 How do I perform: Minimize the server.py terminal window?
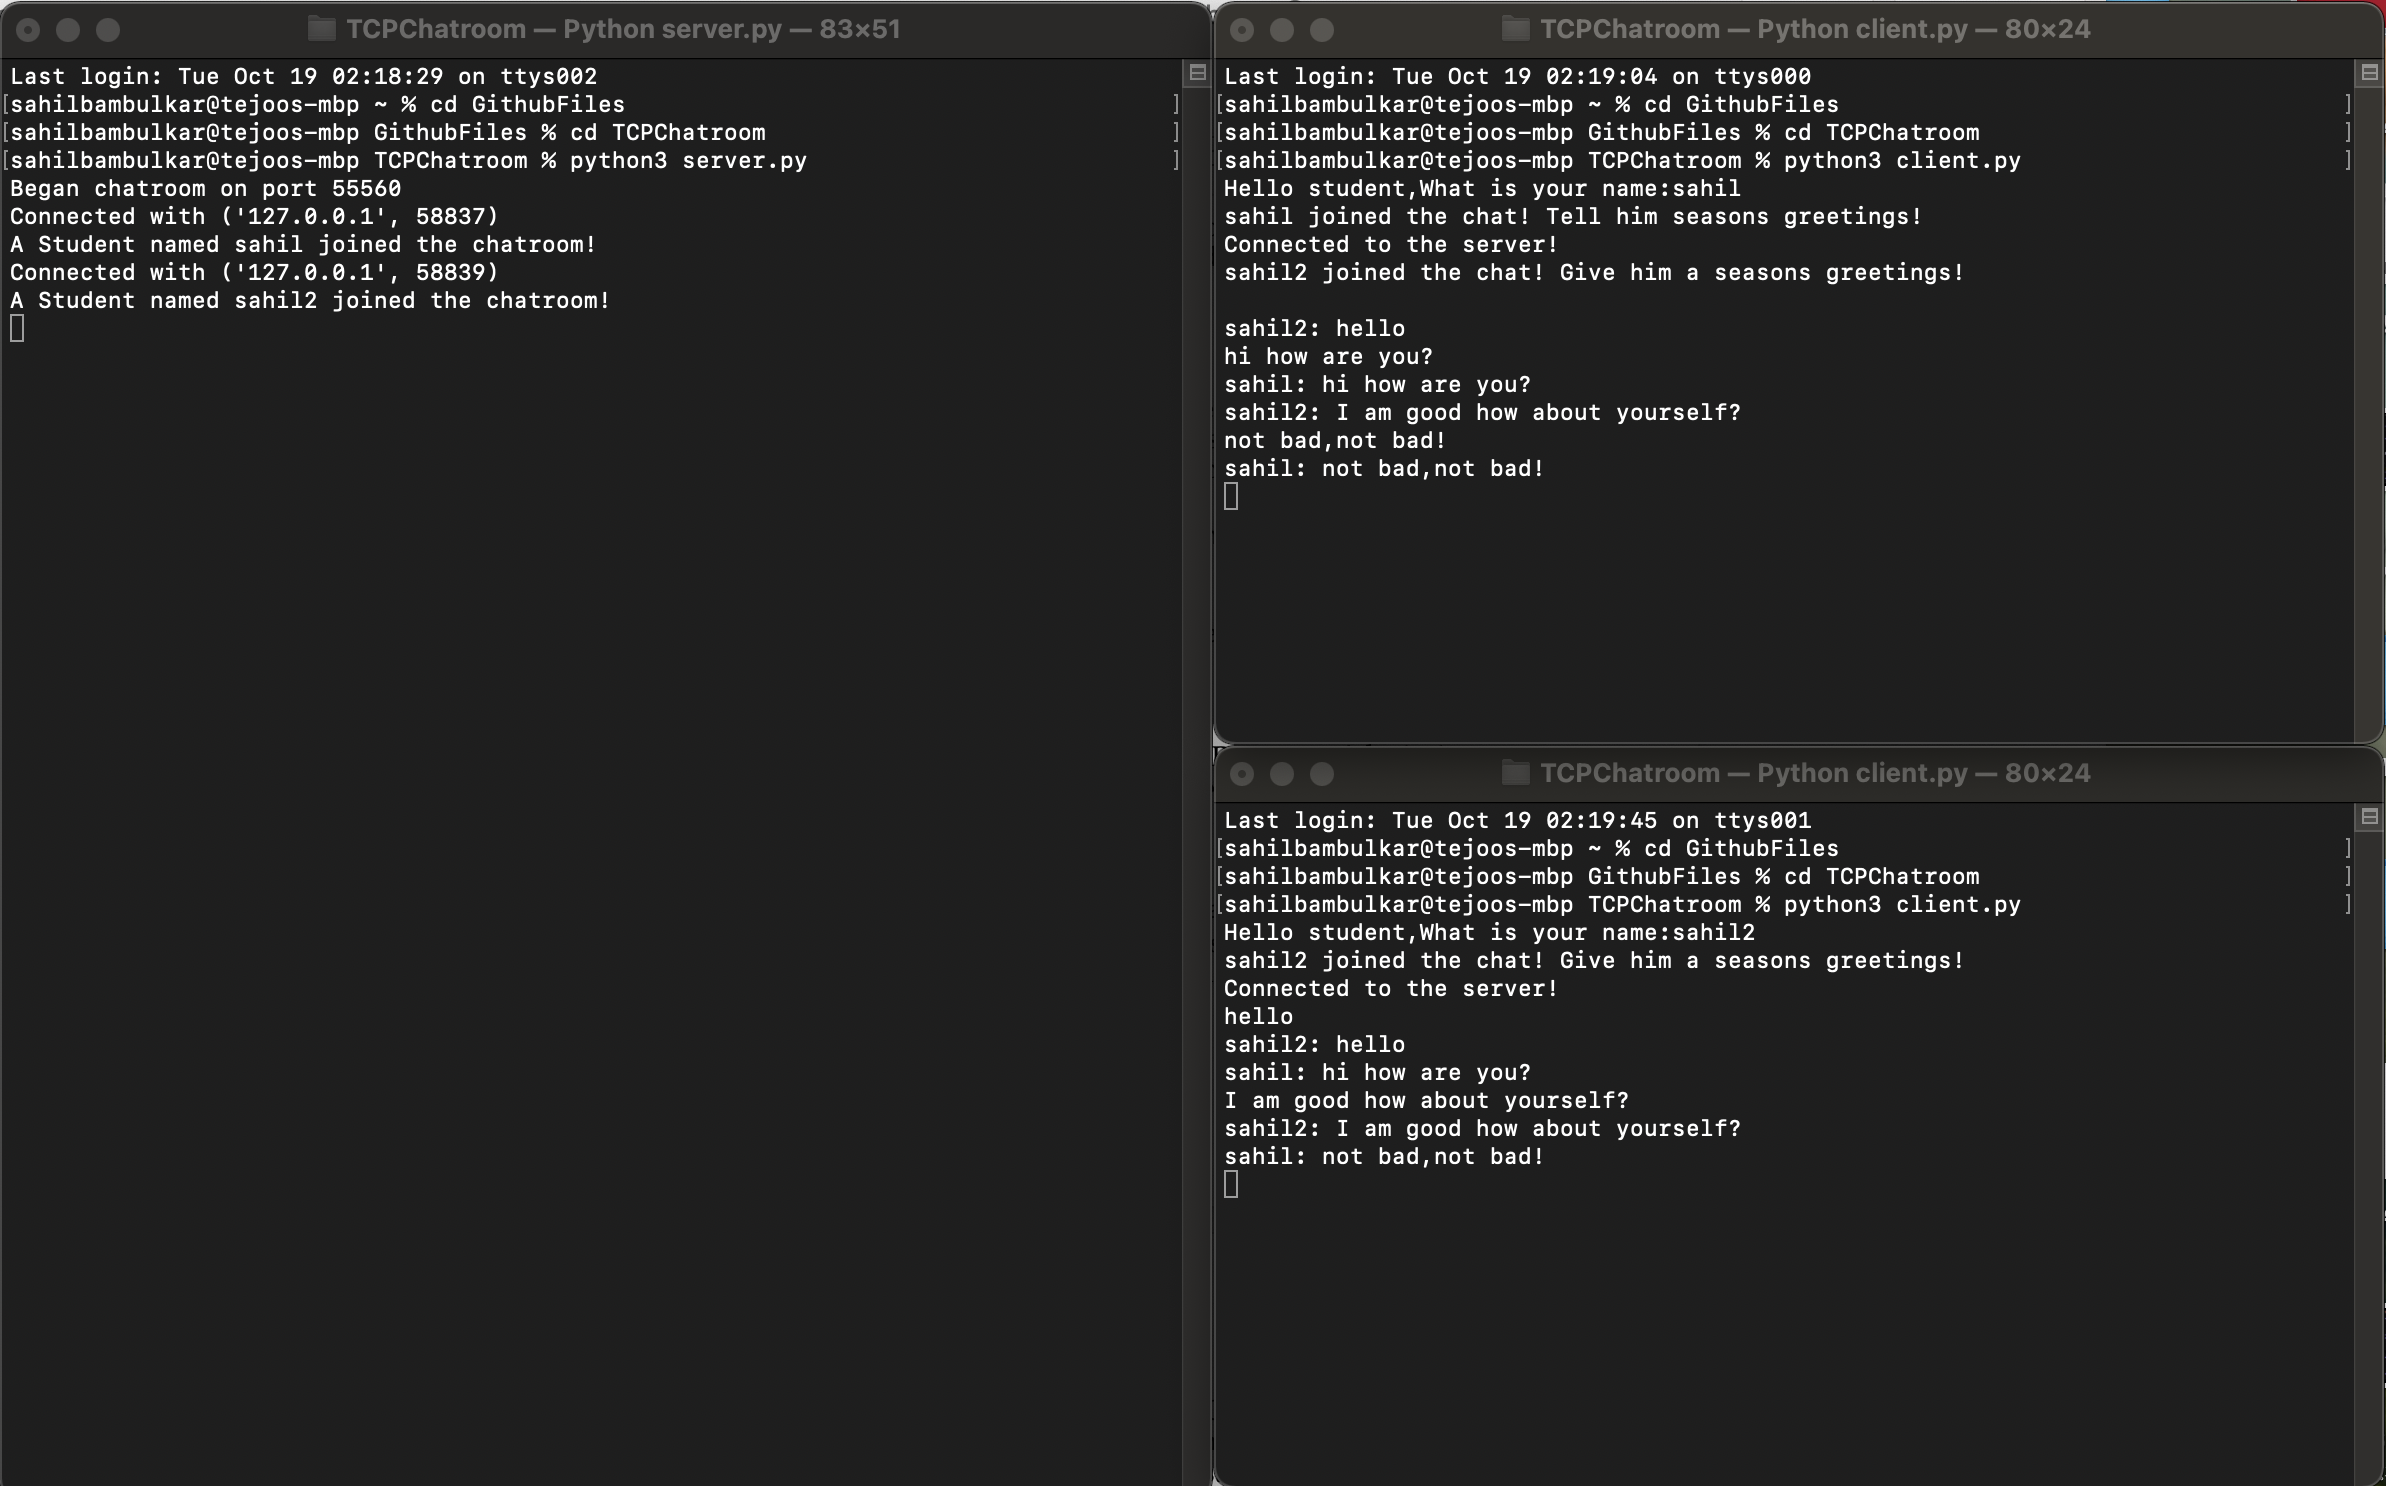tap(69, 29)
